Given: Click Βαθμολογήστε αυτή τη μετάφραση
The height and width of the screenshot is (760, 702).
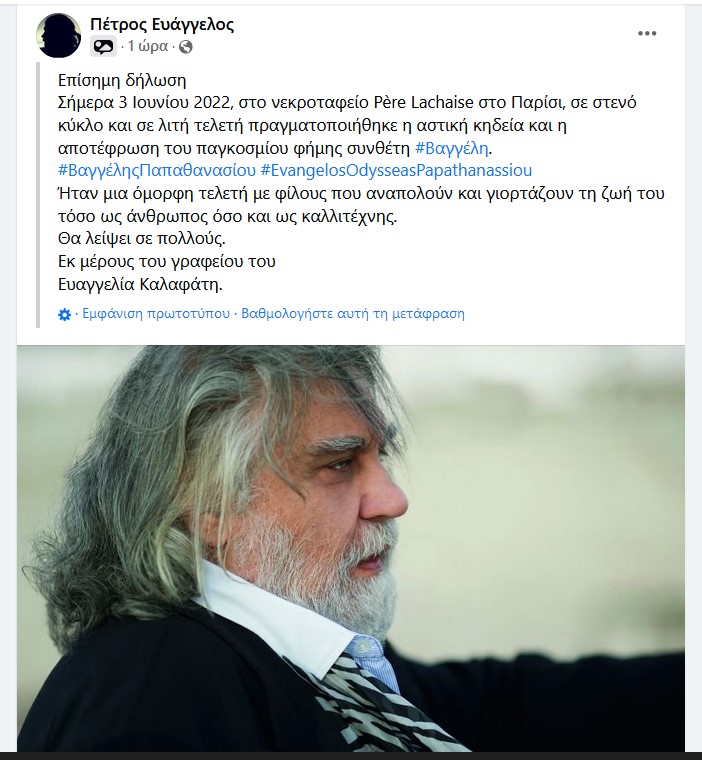Looking at the screenshot, I should (x=353, y=314).
